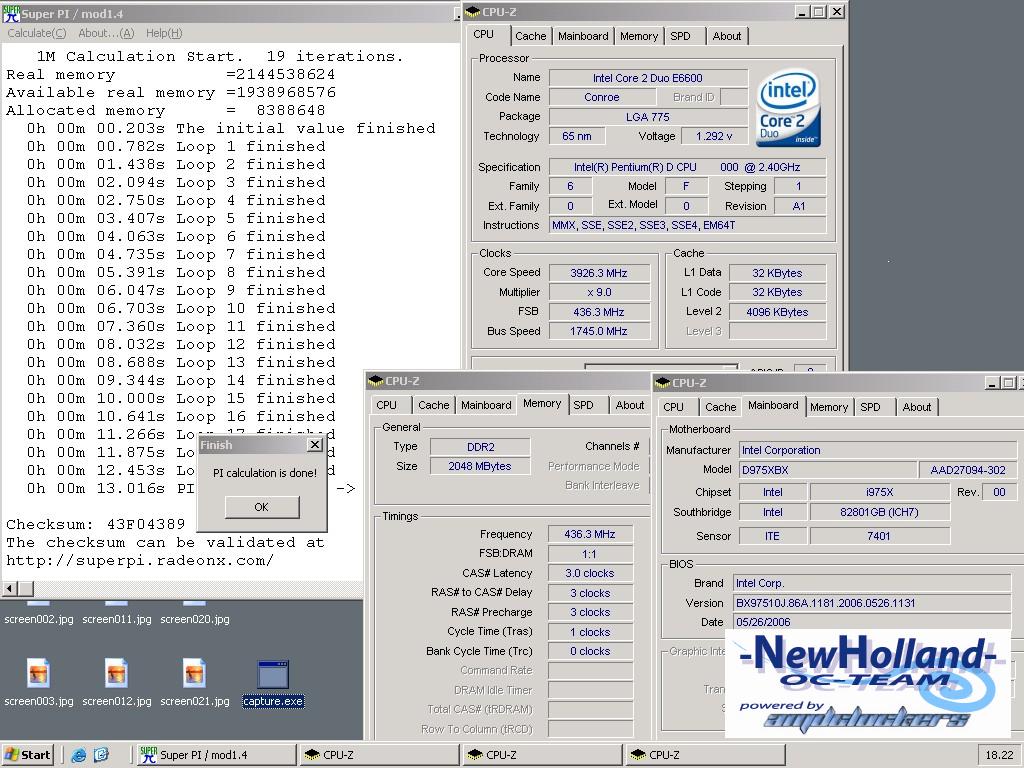This screenshot has width=1024, height=768.
Task: Click the multiplier value 'x 9.0'
Action: coord(599,293)
